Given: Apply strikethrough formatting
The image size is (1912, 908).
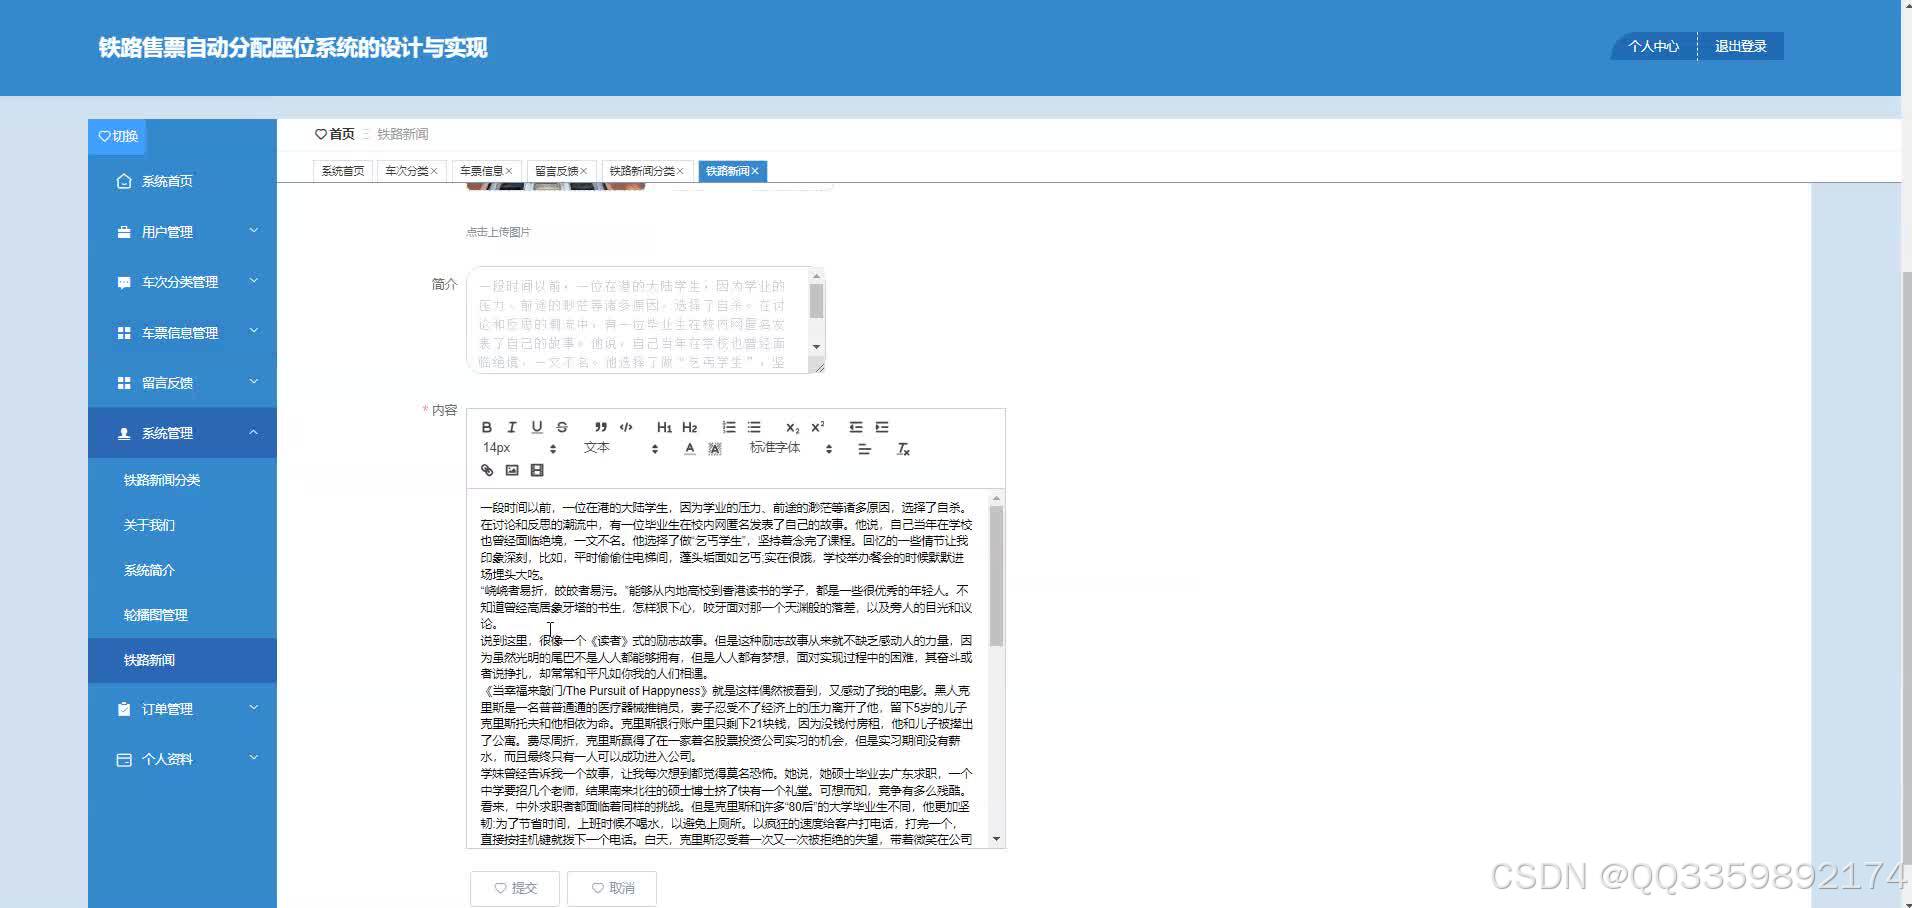Looking at the screenshot, I should (x=561, y=427).
